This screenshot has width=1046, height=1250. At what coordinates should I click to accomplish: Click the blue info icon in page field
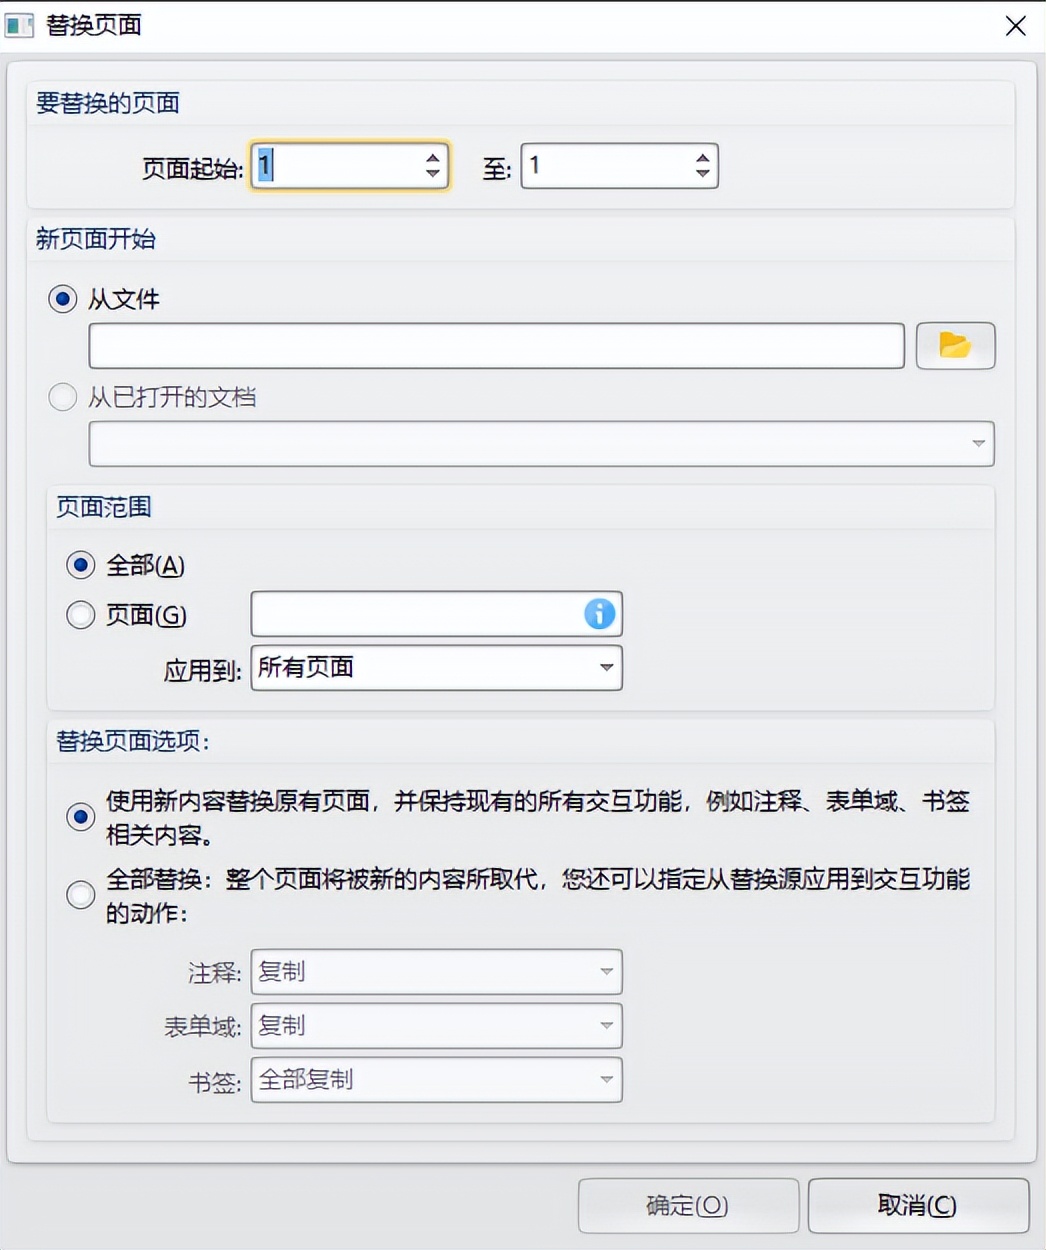pyautogui.click(x=598, y=614)
